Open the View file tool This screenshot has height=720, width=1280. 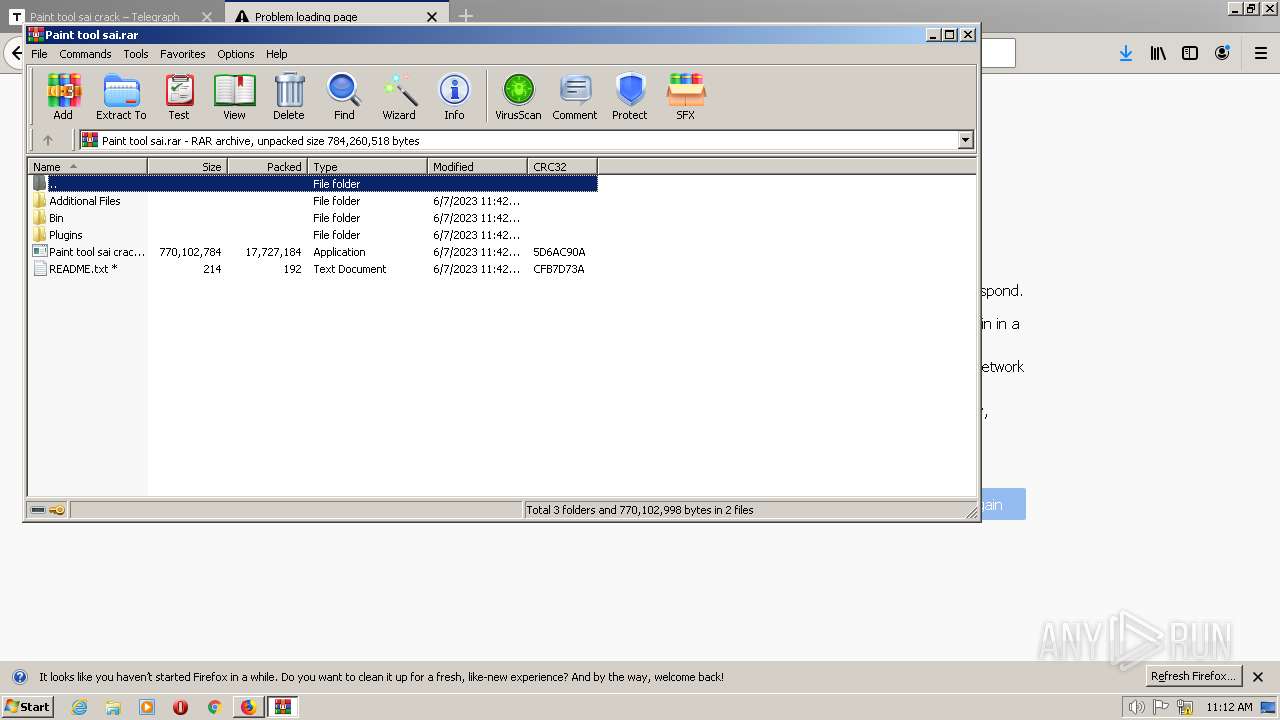pos(234,97)
